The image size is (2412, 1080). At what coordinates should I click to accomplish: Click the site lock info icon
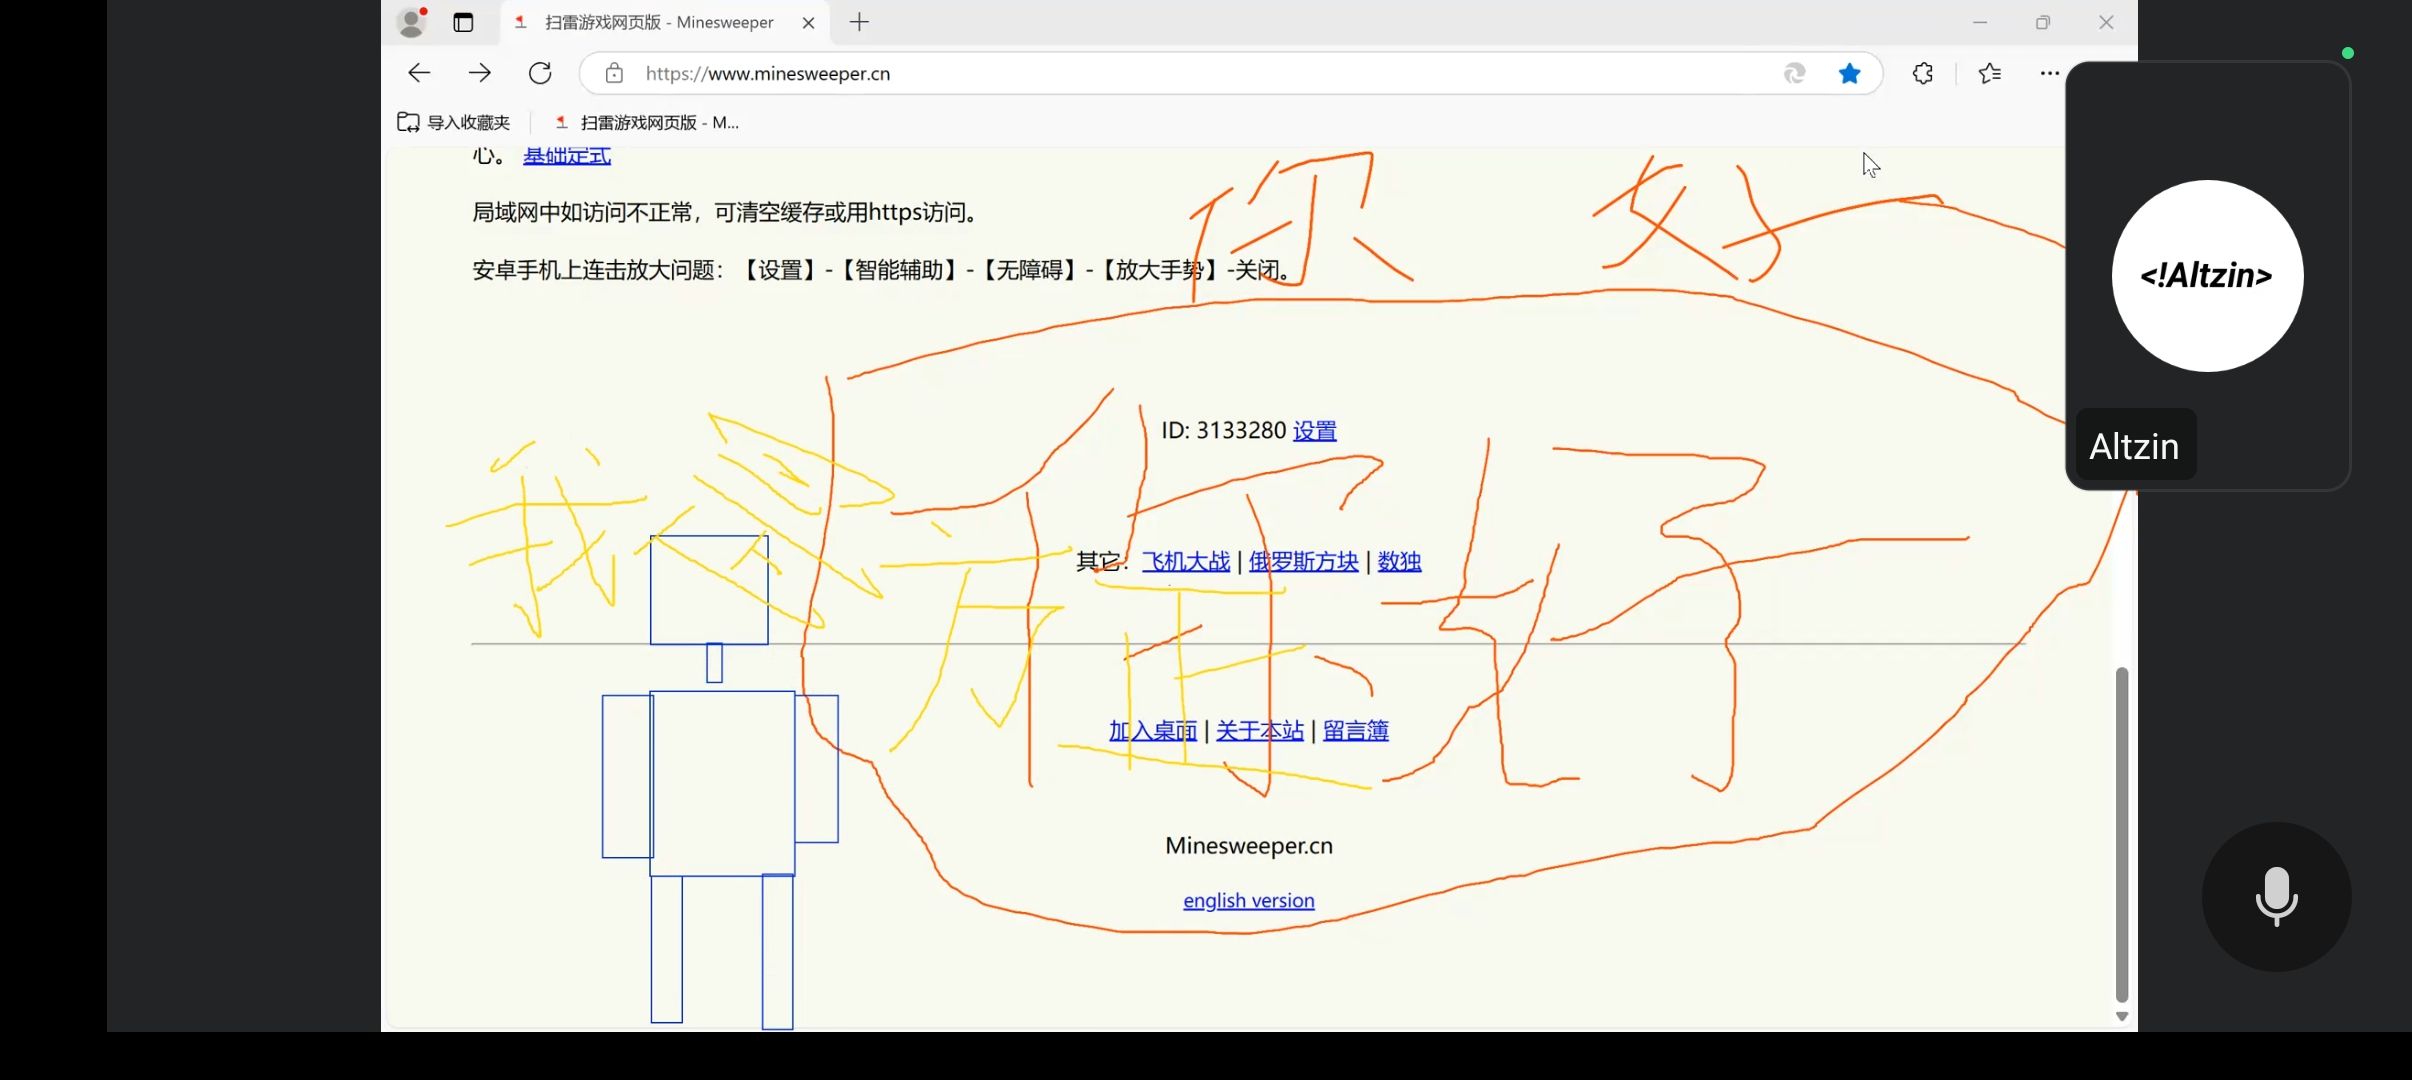(x=614, y=73)
